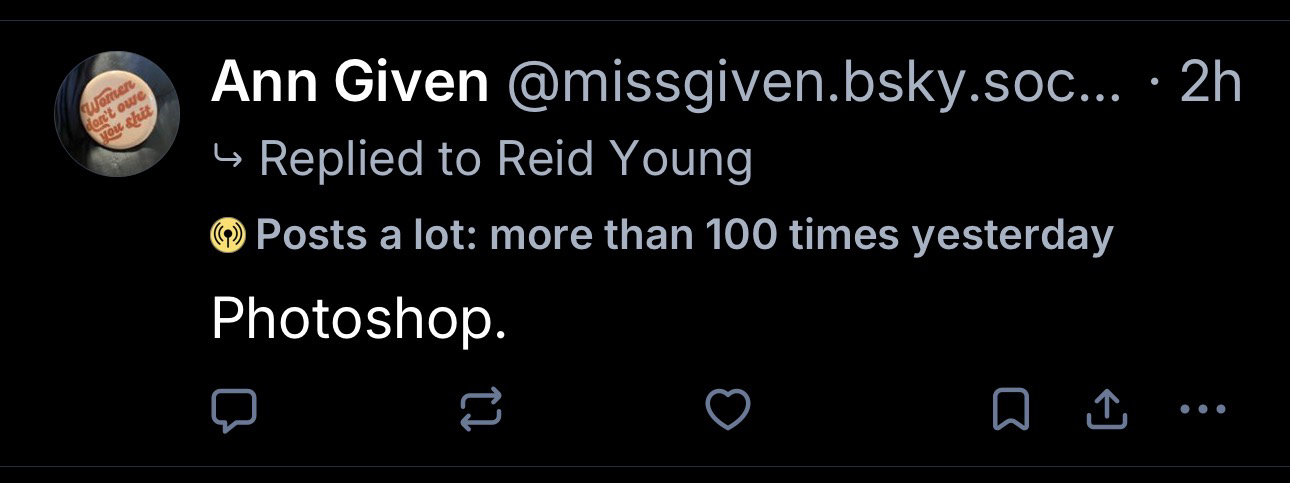The image size is (1290, 483).
Task: Click the curved reply arrow beside "Replied to"
Action: point(228,158)
